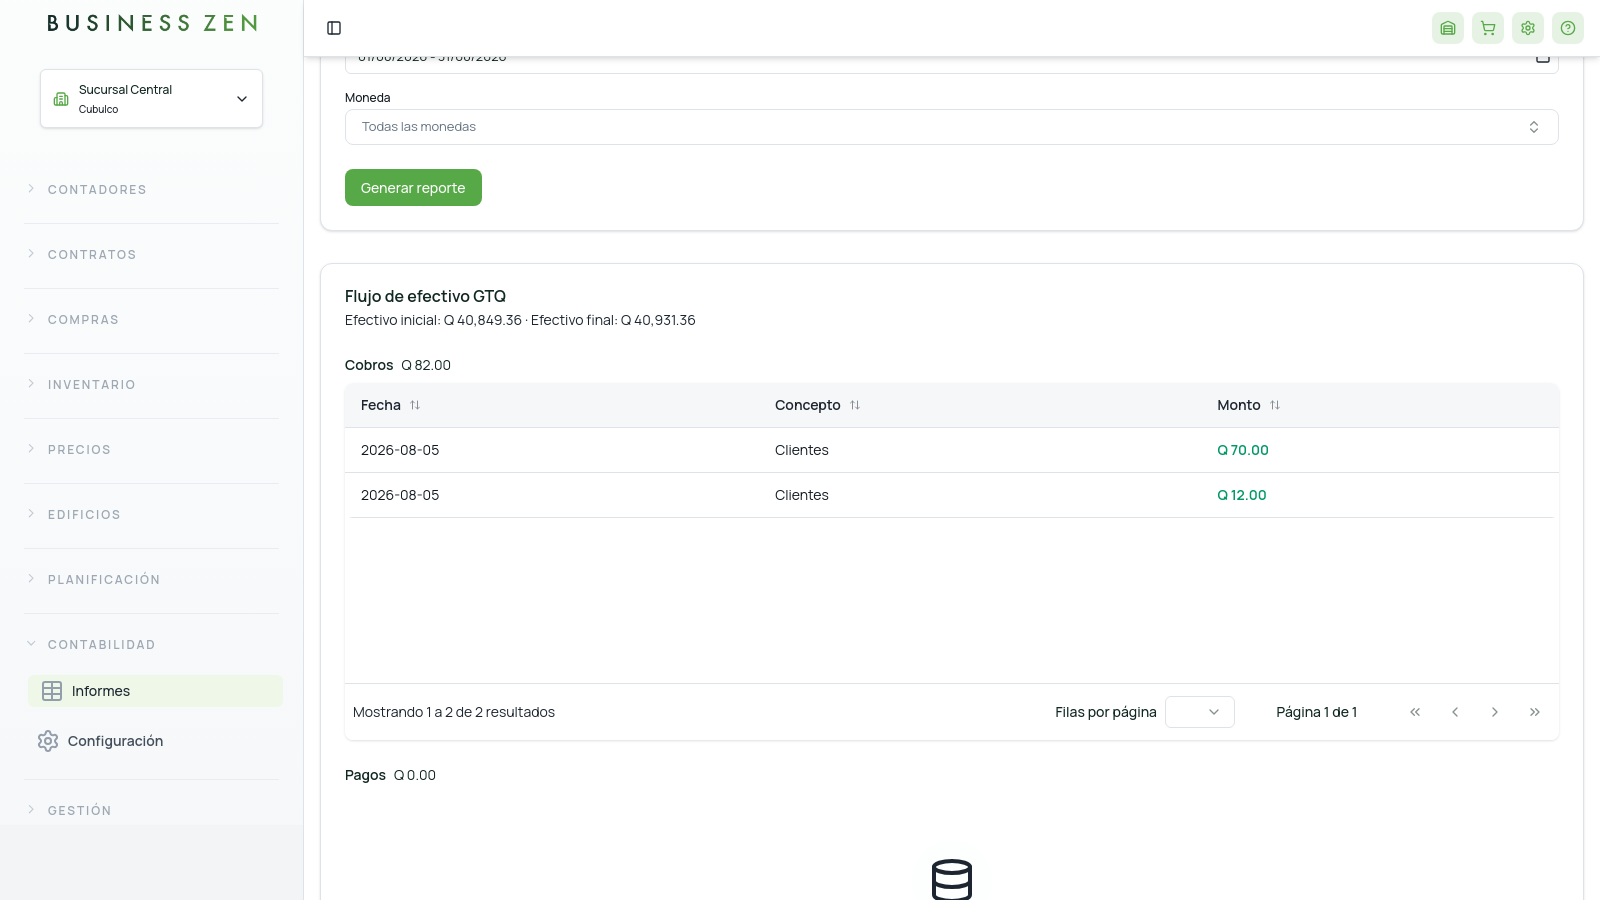The width and height of the screenshot is (1600, 900).
Task: Sort table by Concepto column arrows
Action: click(x=855, y=405)
